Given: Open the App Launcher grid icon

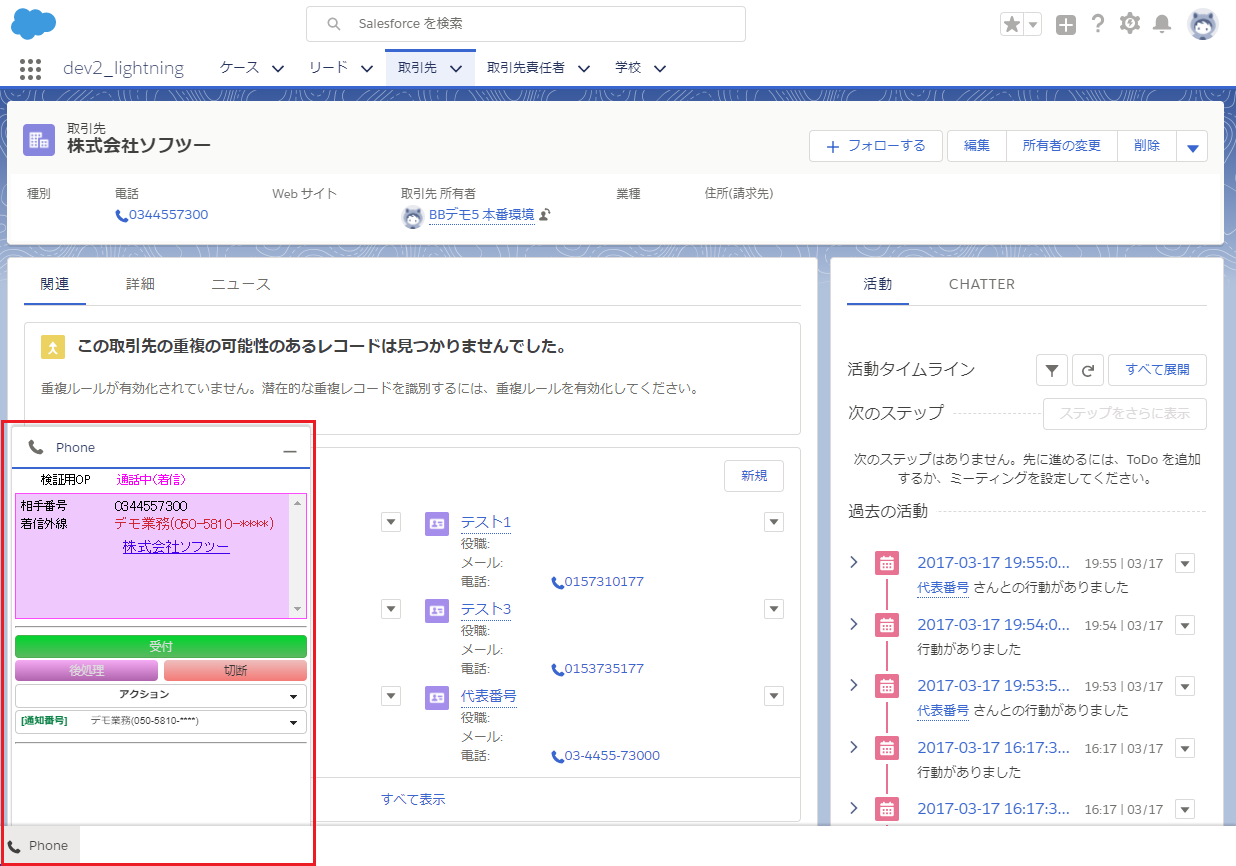Looking at the screenshot, I should coord(30,69).
